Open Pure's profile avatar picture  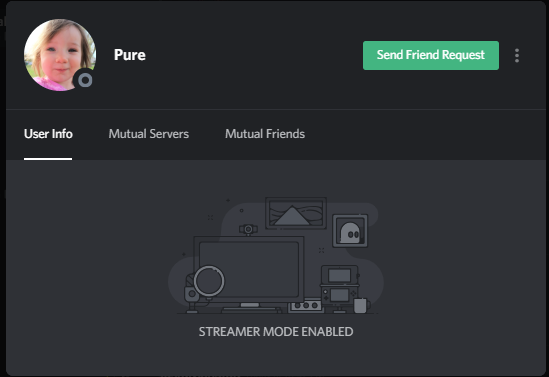(60, 55)
